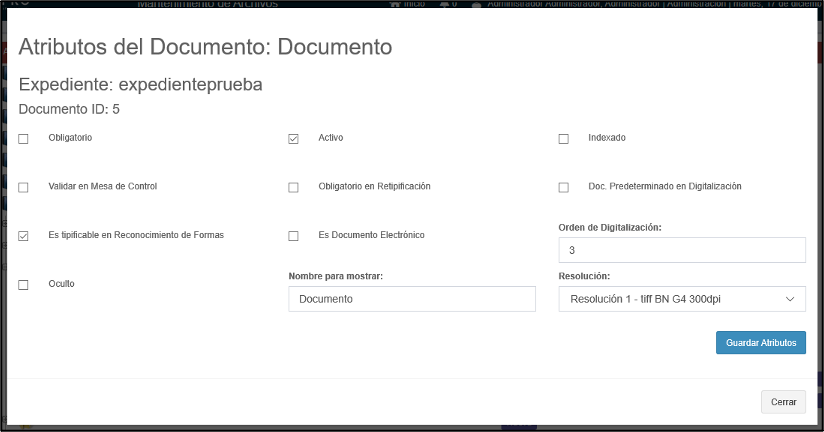Viewport: 824px width, 432px height.
Task: Uncheck the Activo checkbox
Action: (293, 139)
